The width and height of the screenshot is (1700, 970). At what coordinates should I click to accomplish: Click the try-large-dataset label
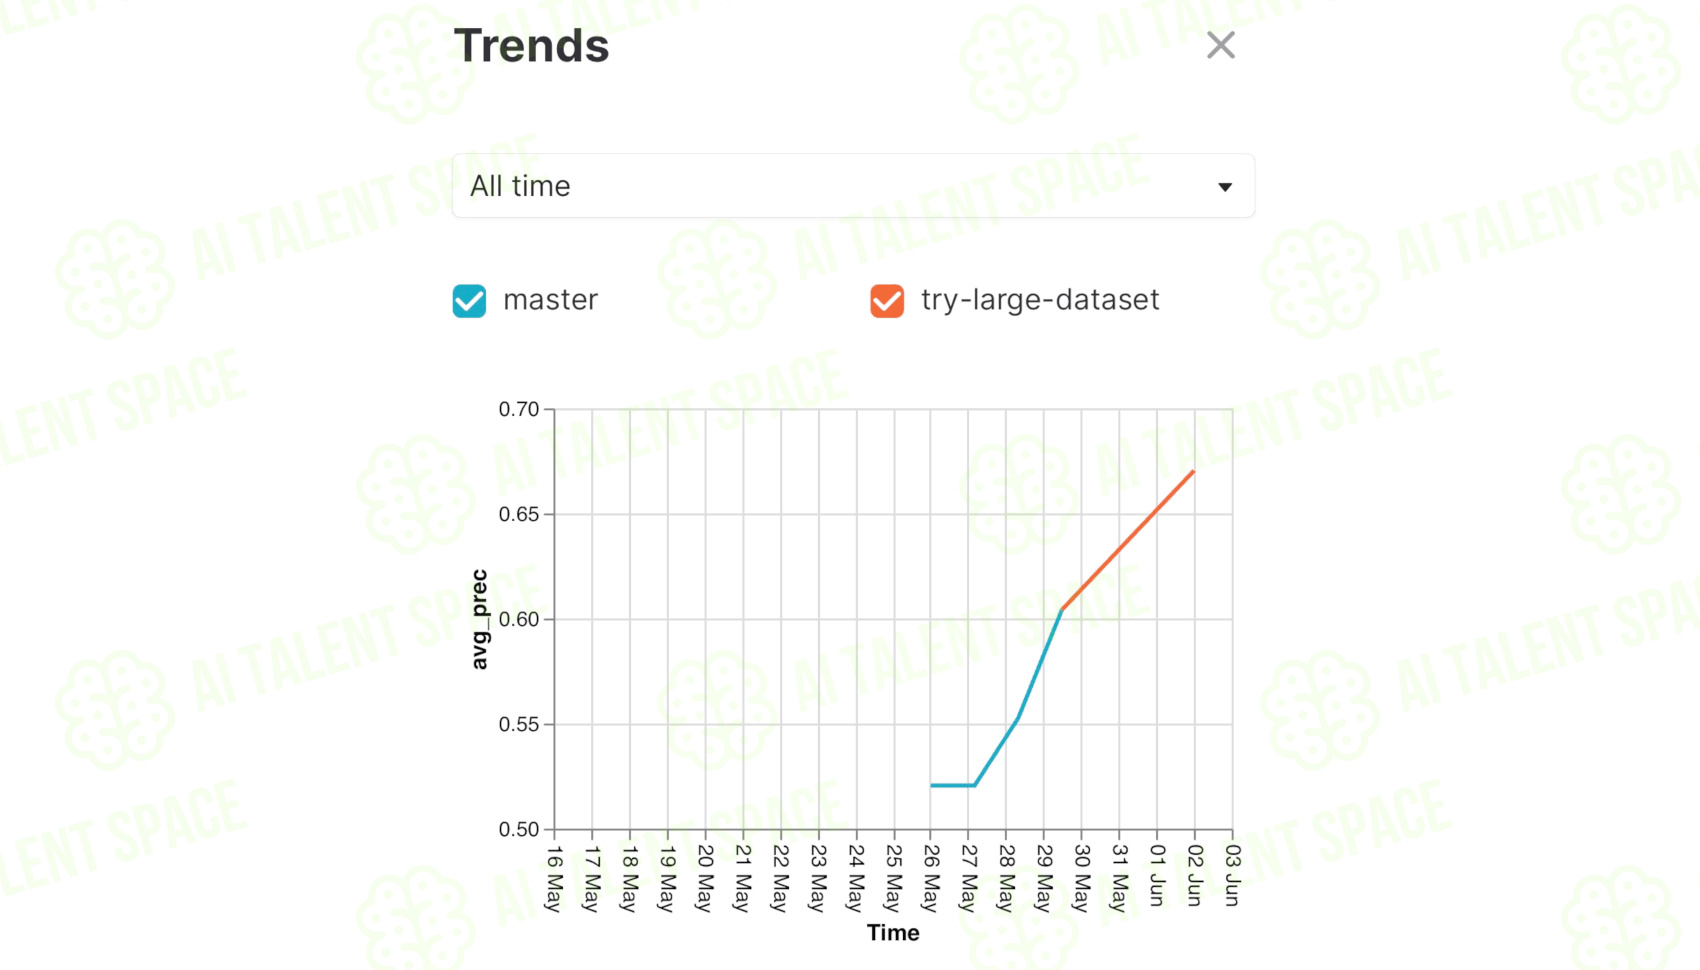(1040, 300)
